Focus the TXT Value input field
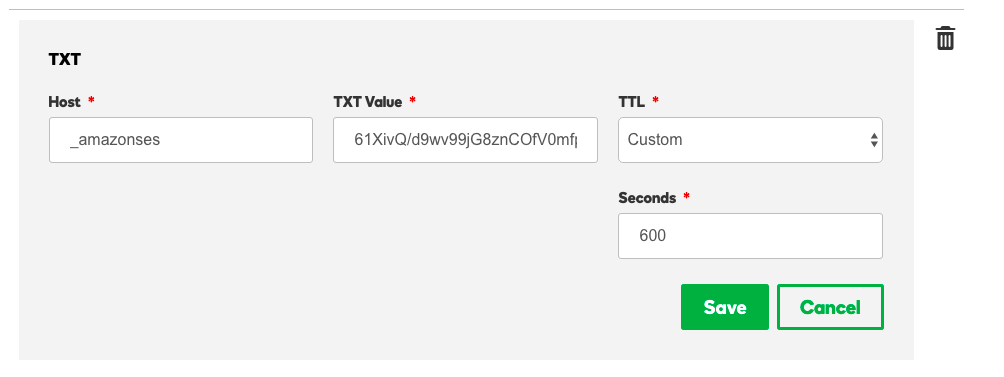Viewport: 1004px width, 377px height. point(465,140)
